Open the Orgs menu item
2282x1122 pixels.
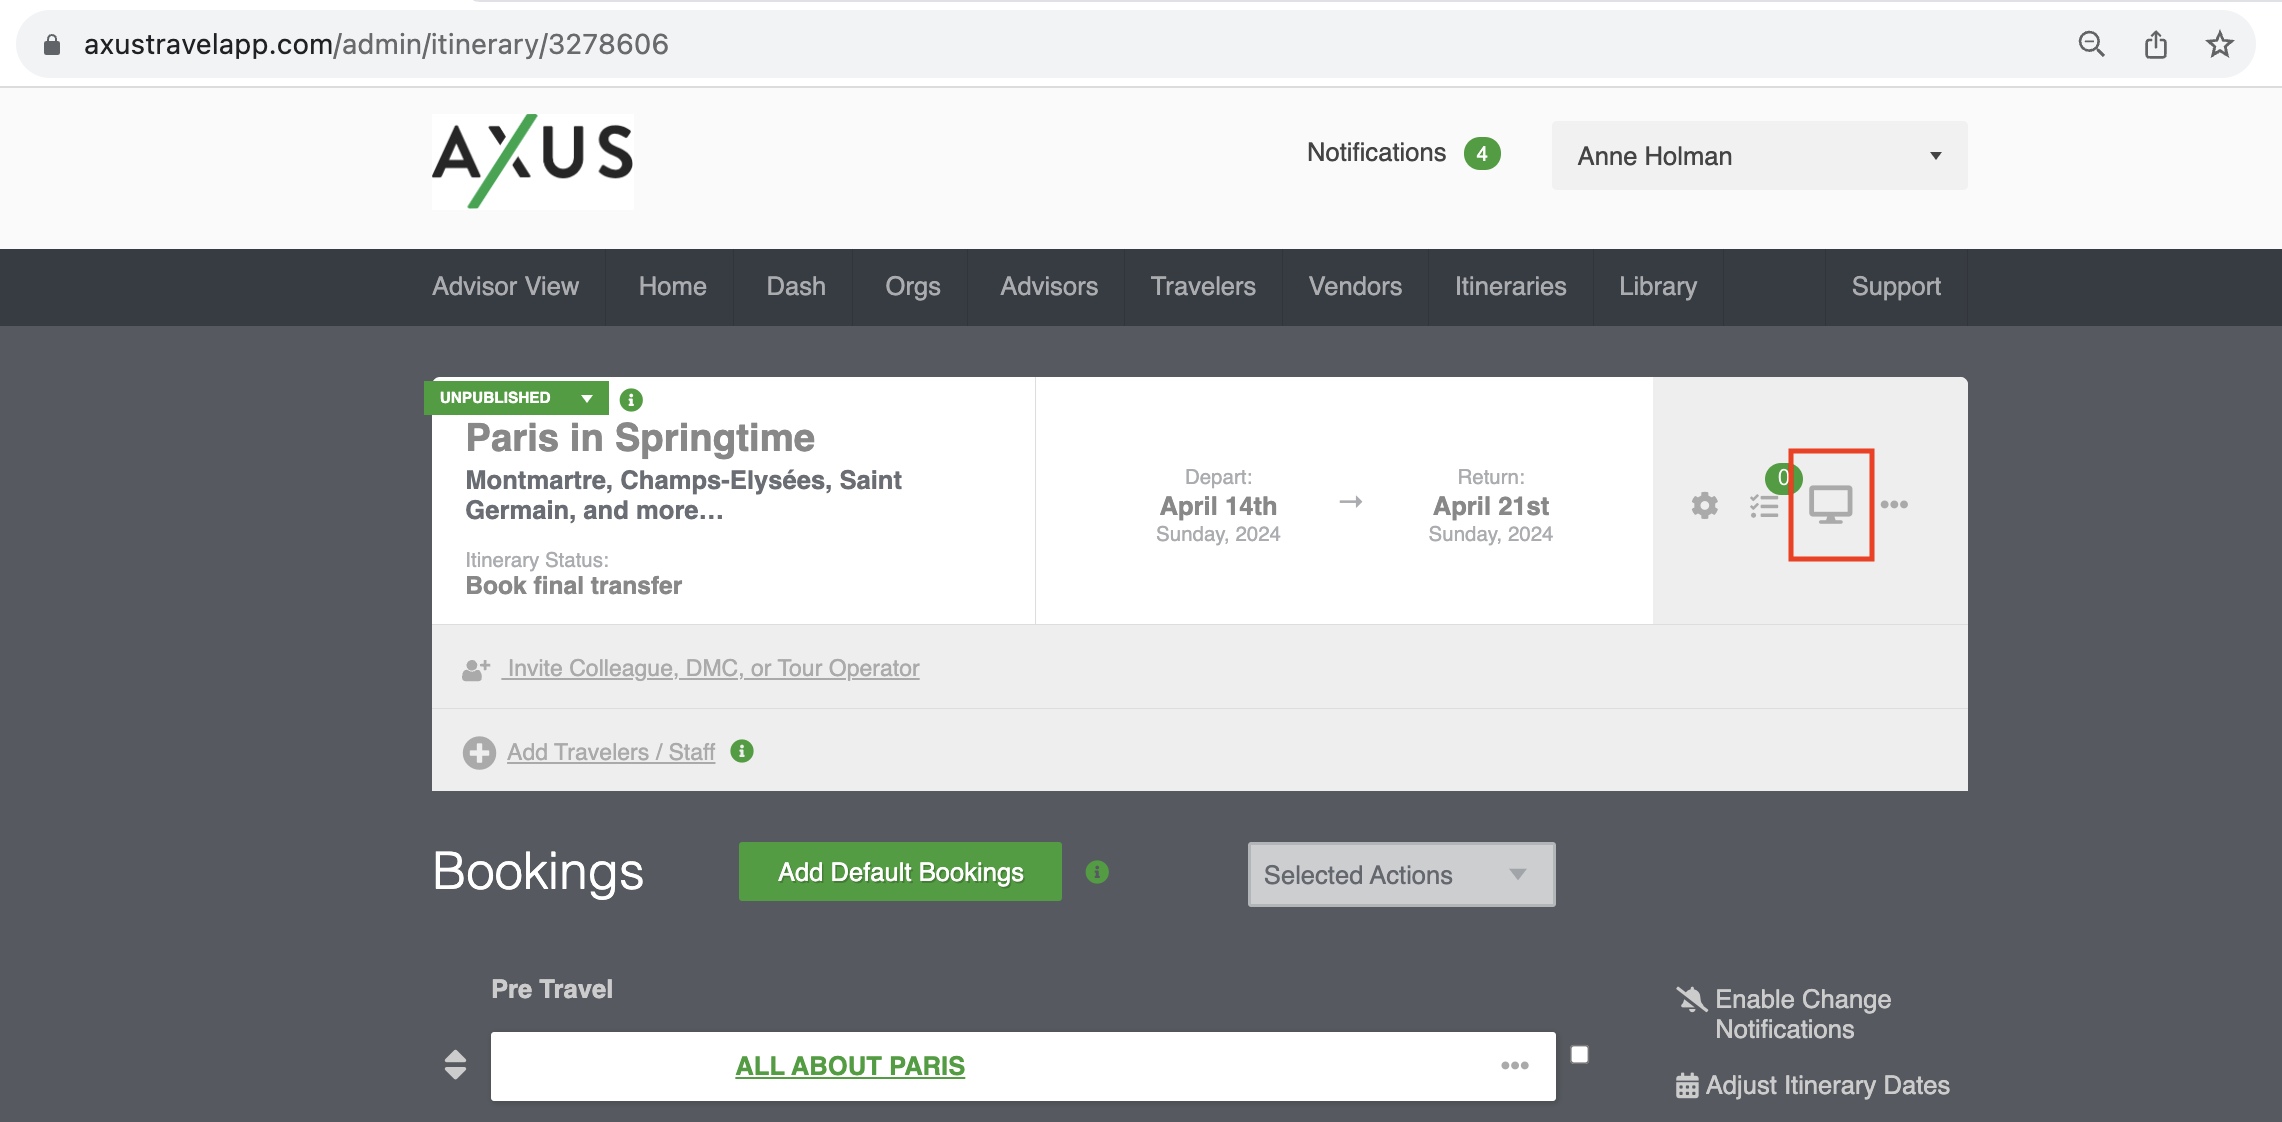pos(913,287)
